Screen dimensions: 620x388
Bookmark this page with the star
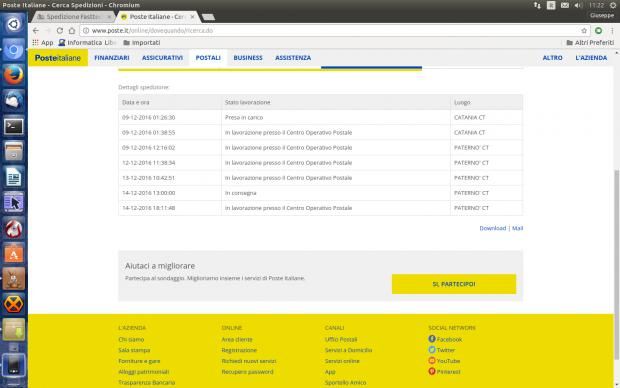click(x=584, y=30)
